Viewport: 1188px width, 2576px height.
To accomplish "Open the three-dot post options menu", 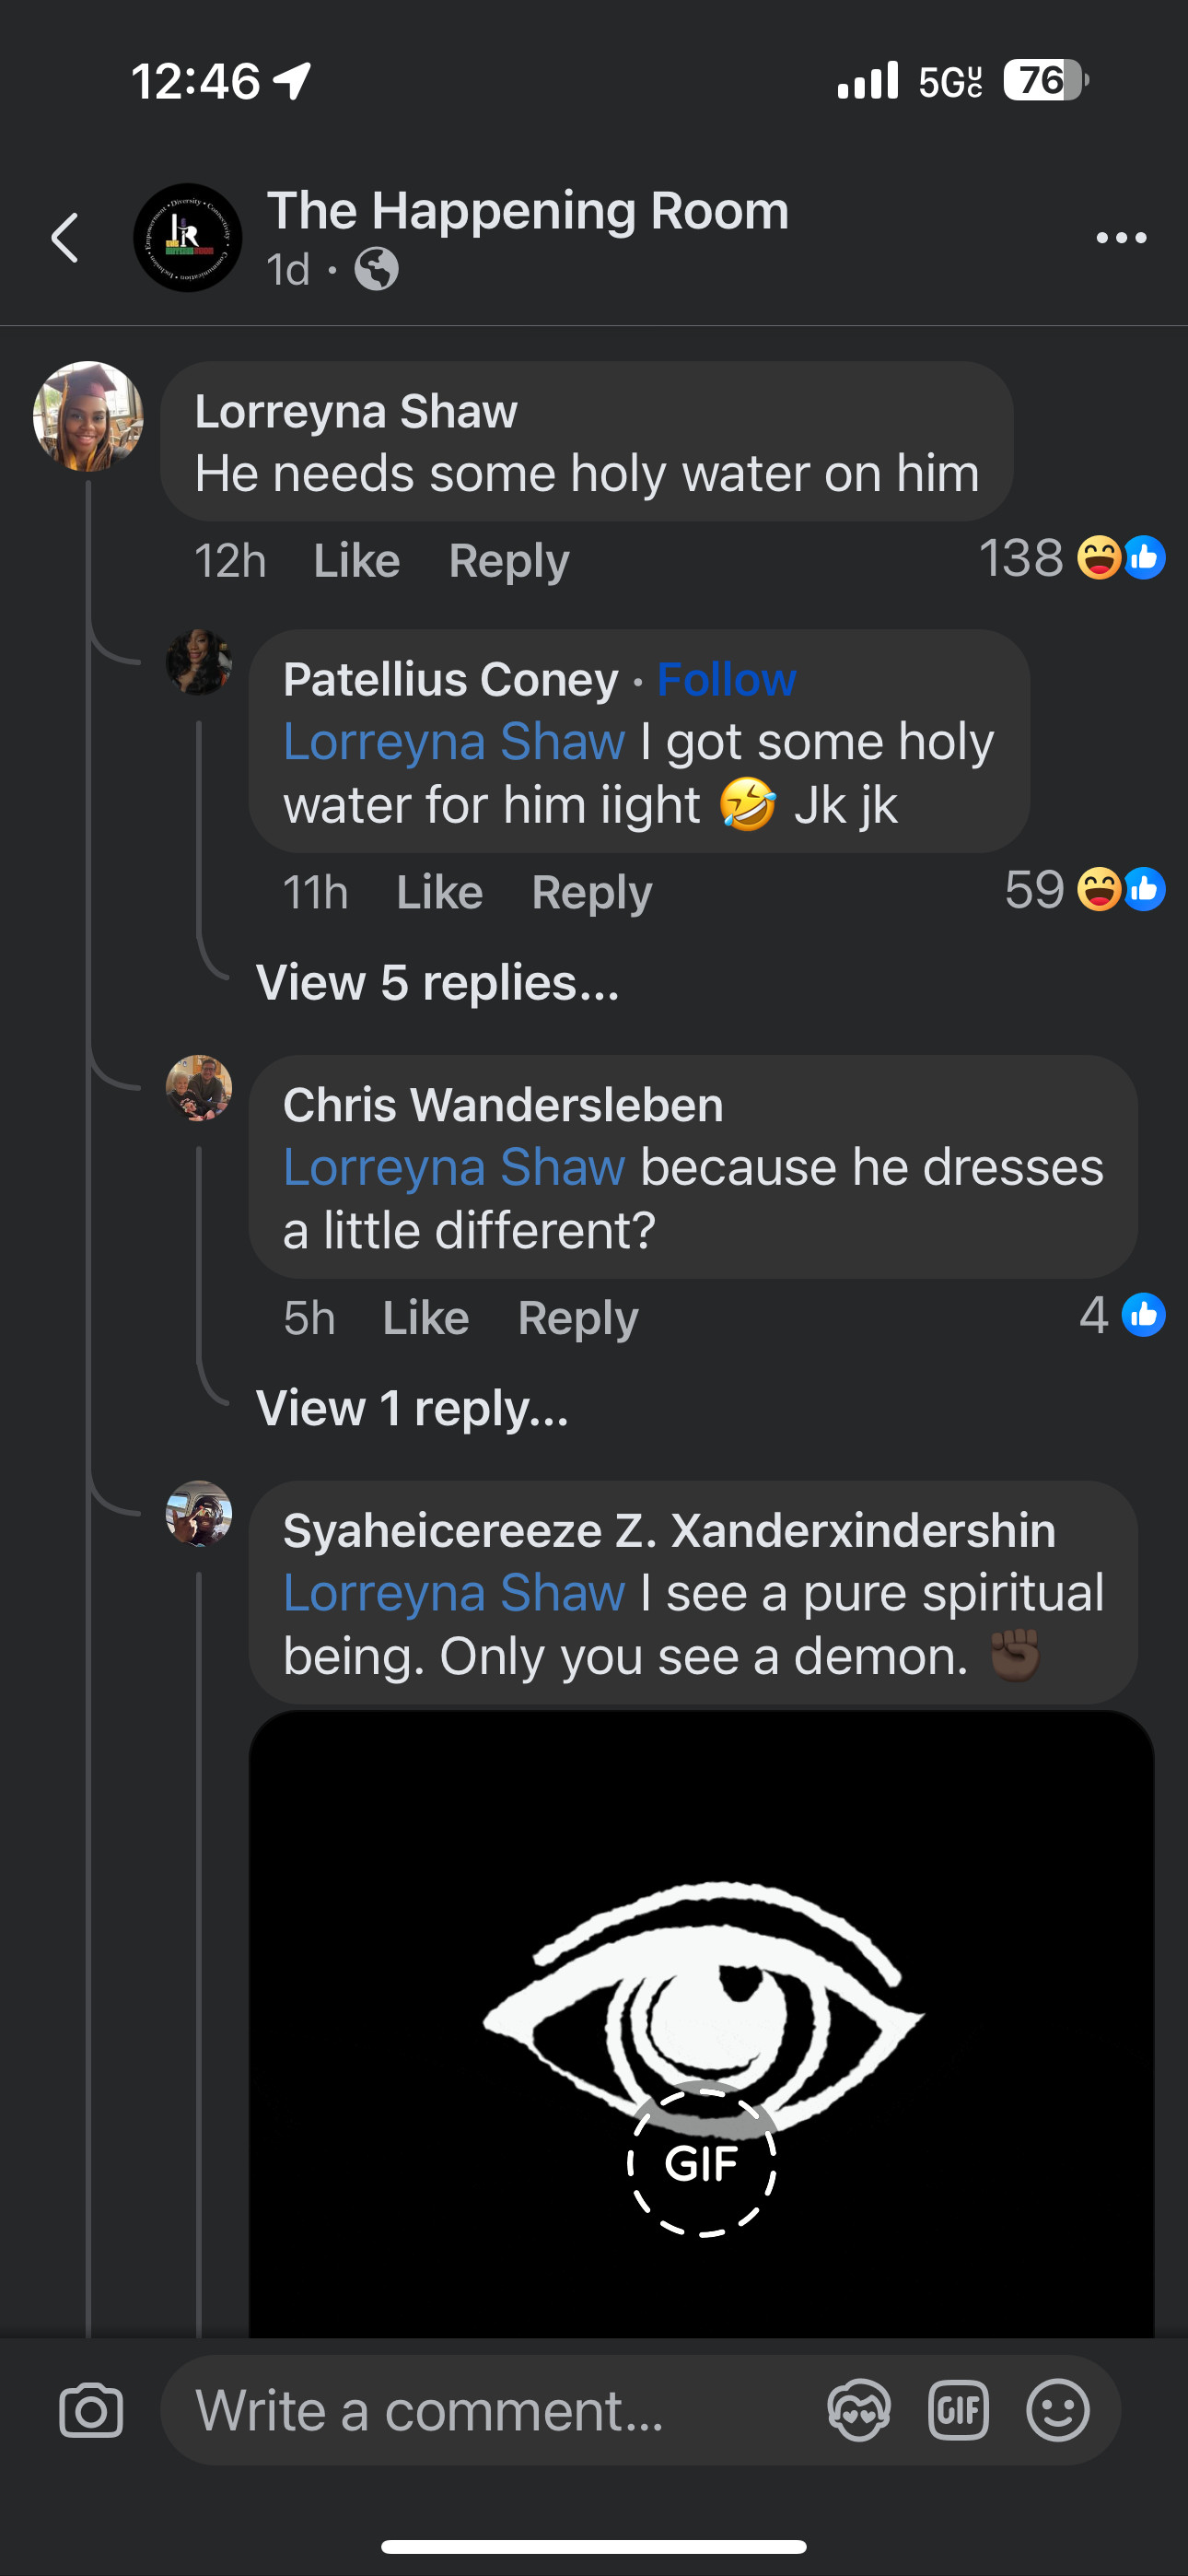I will point(1120,238).
